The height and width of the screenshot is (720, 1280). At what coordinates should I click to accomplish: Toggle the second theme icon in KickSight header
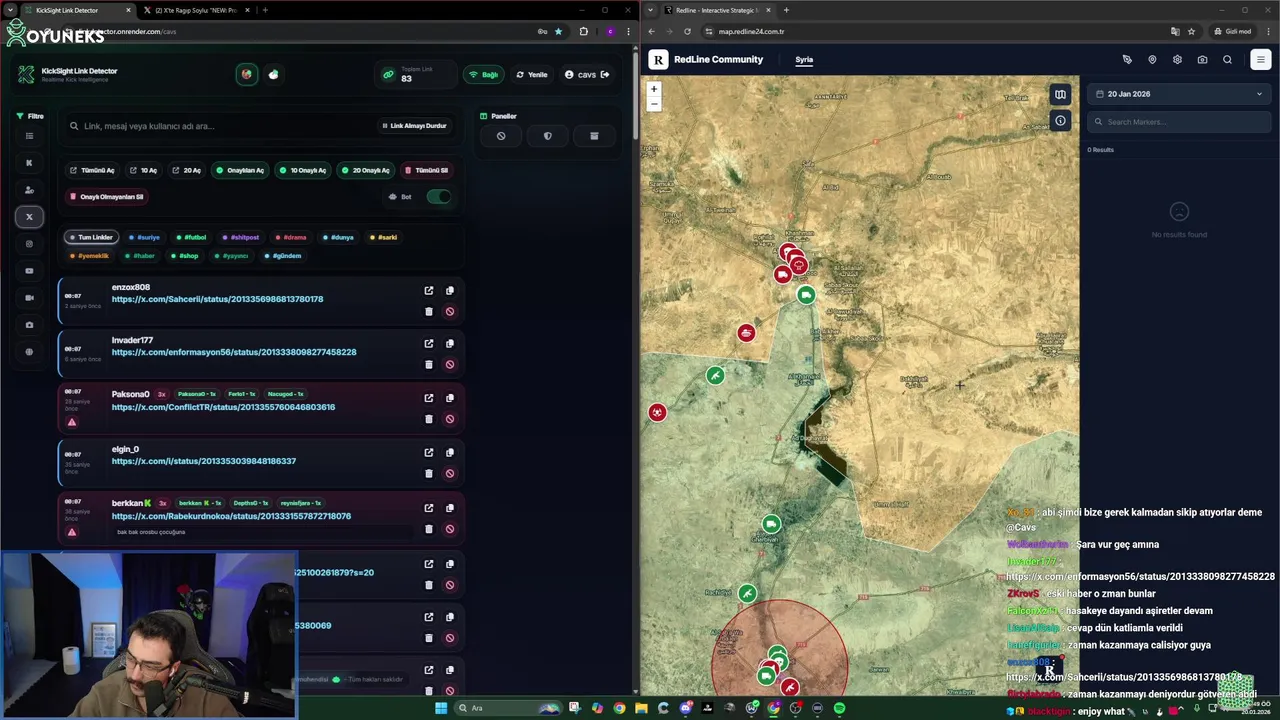coord(273,75)
